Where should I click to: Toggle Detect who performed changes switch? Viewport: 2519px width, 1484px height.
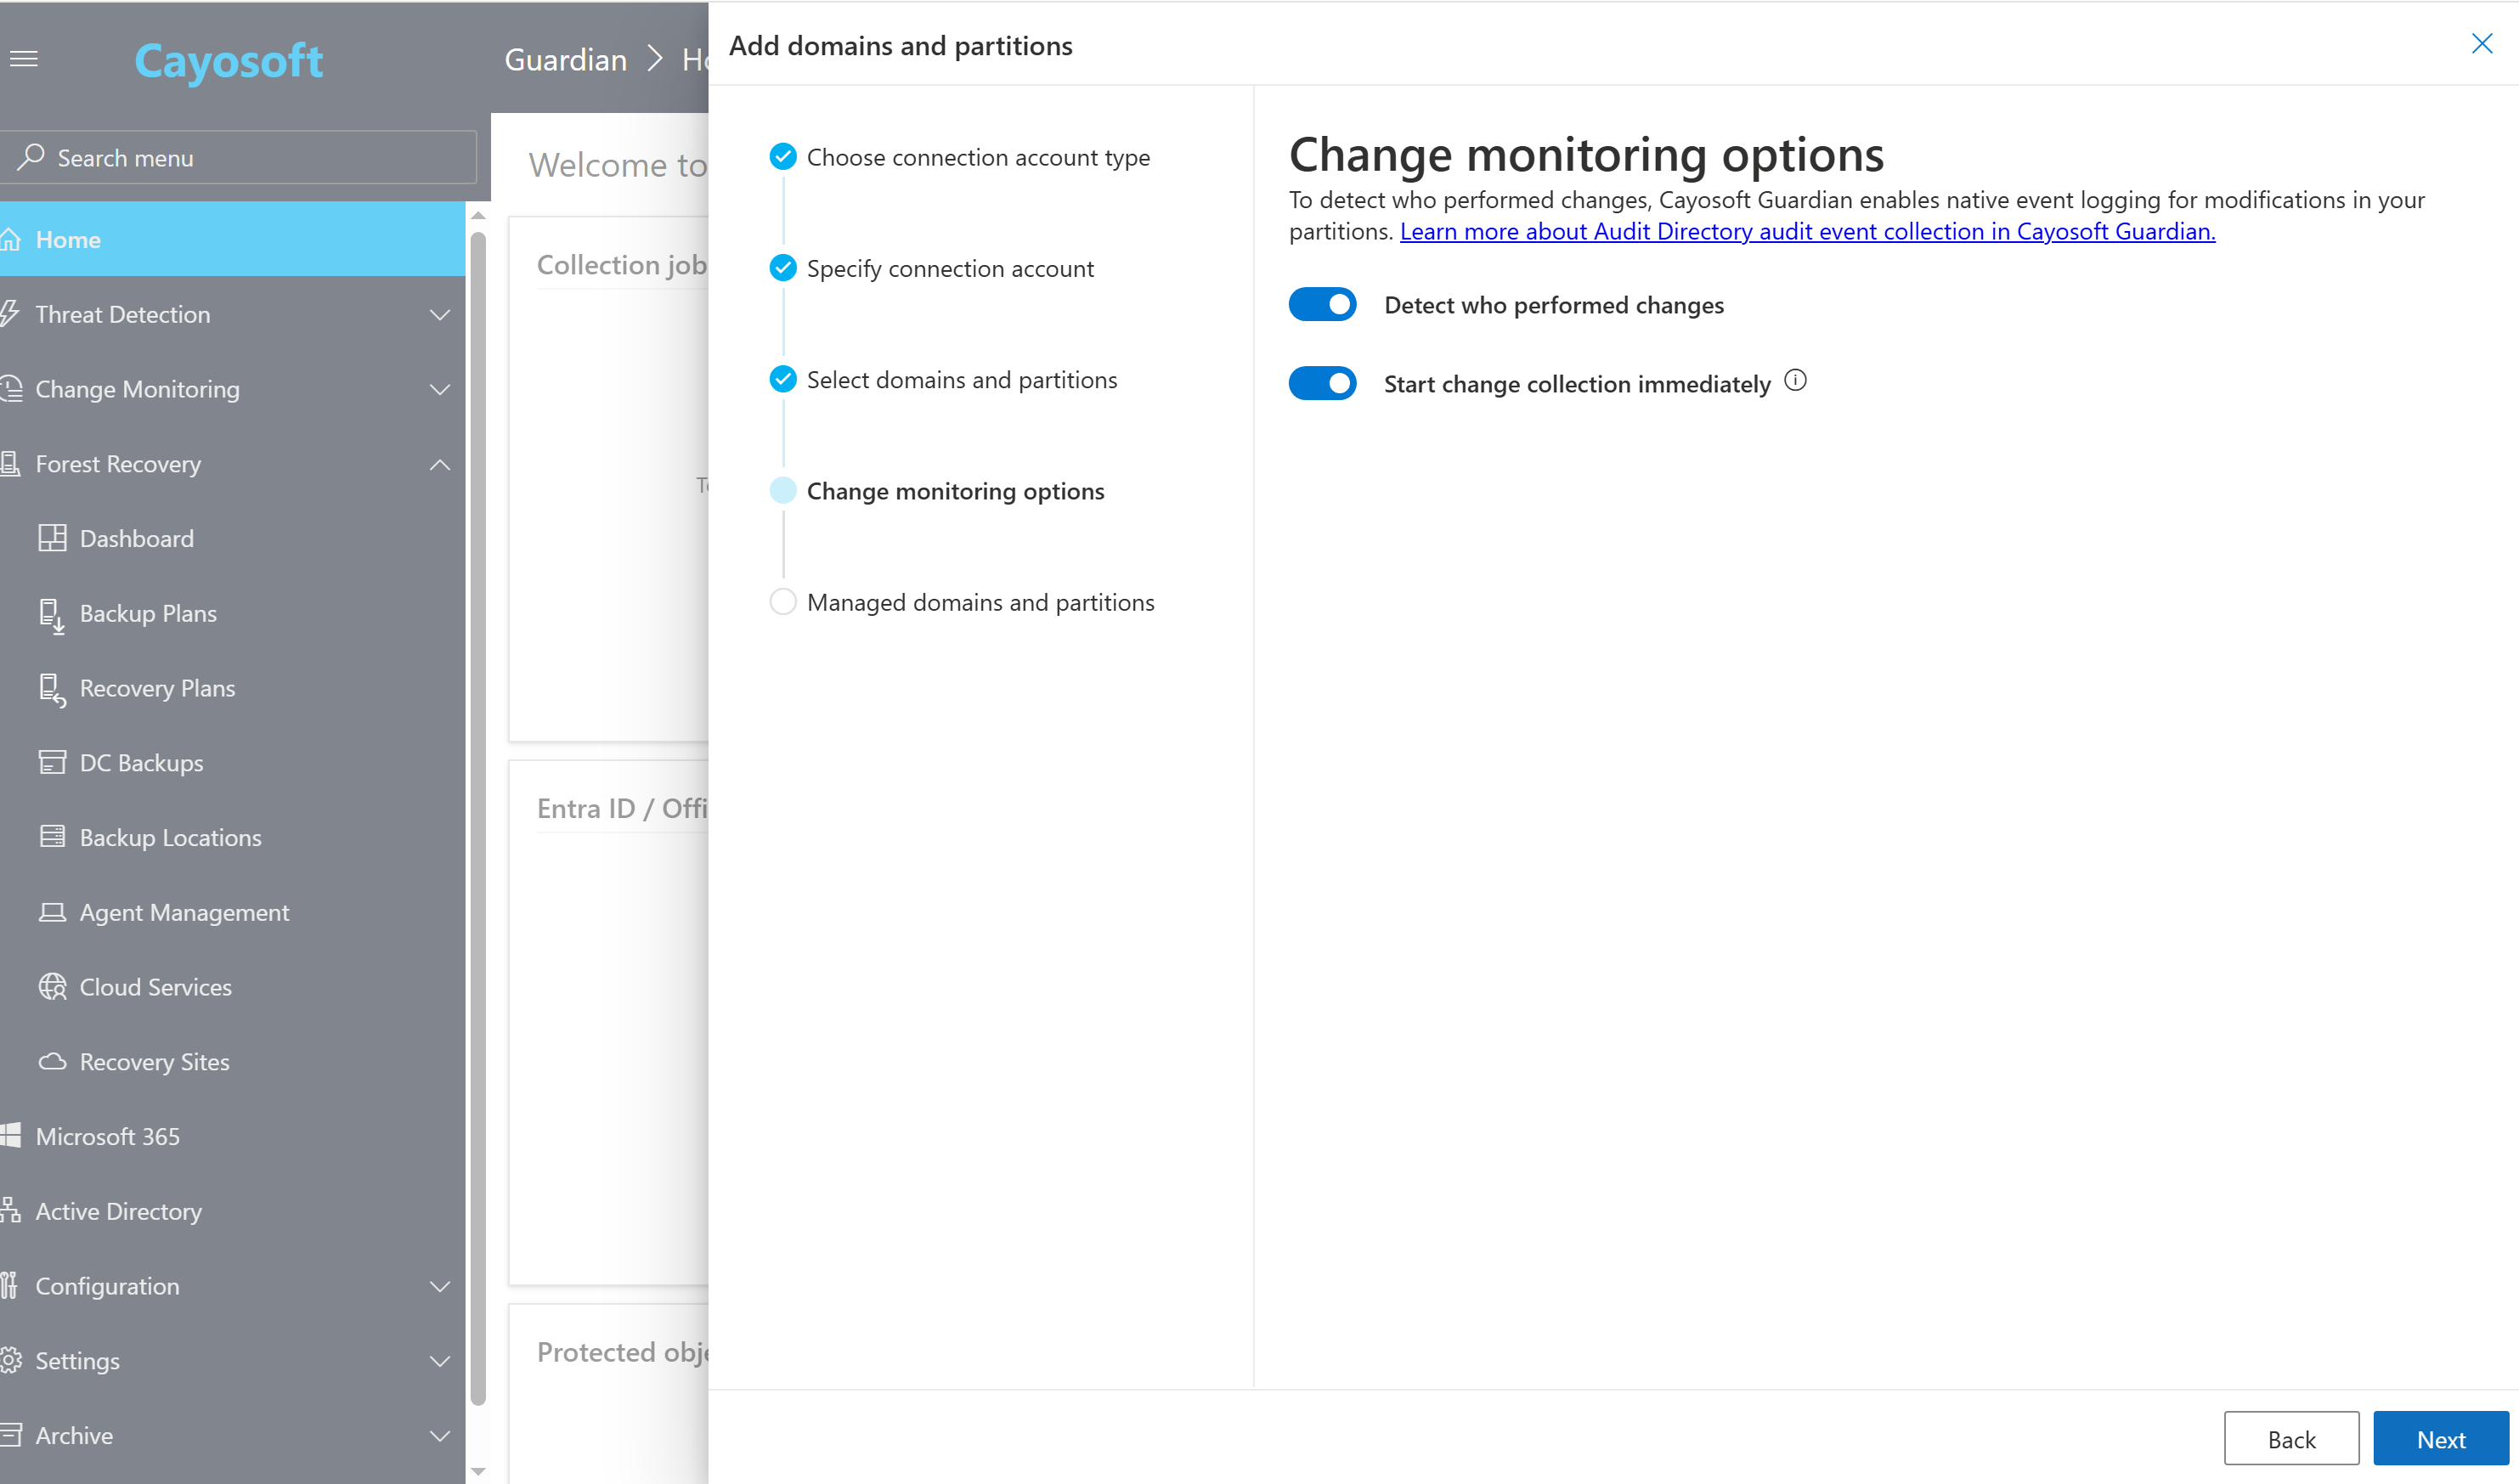1322,305
